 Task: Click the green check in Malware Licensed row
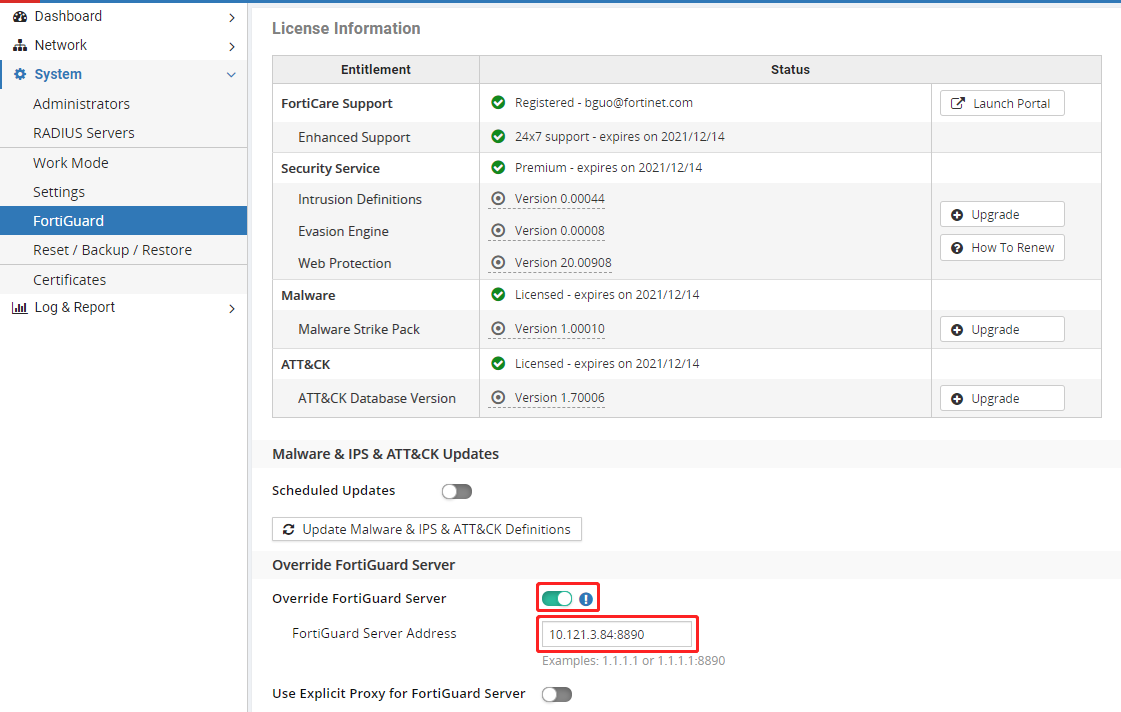(x=498, y=295)
